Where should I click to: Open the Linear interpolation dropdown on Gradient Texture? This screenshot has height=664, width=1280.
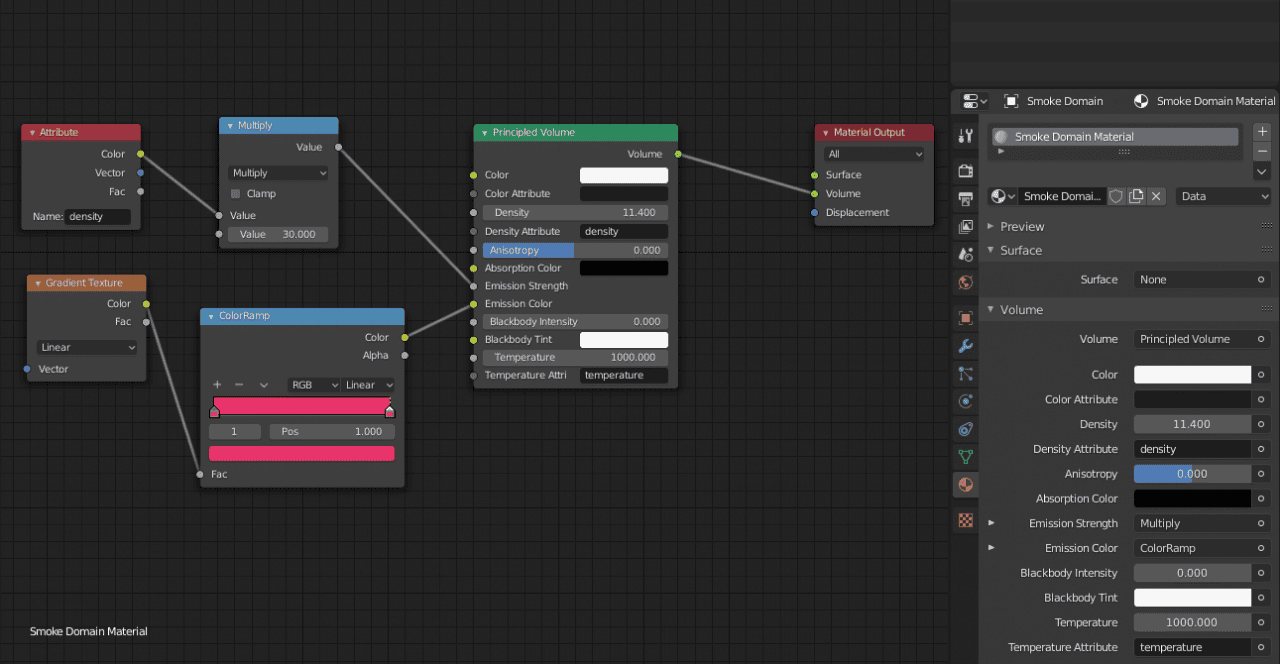click(86, 346)
